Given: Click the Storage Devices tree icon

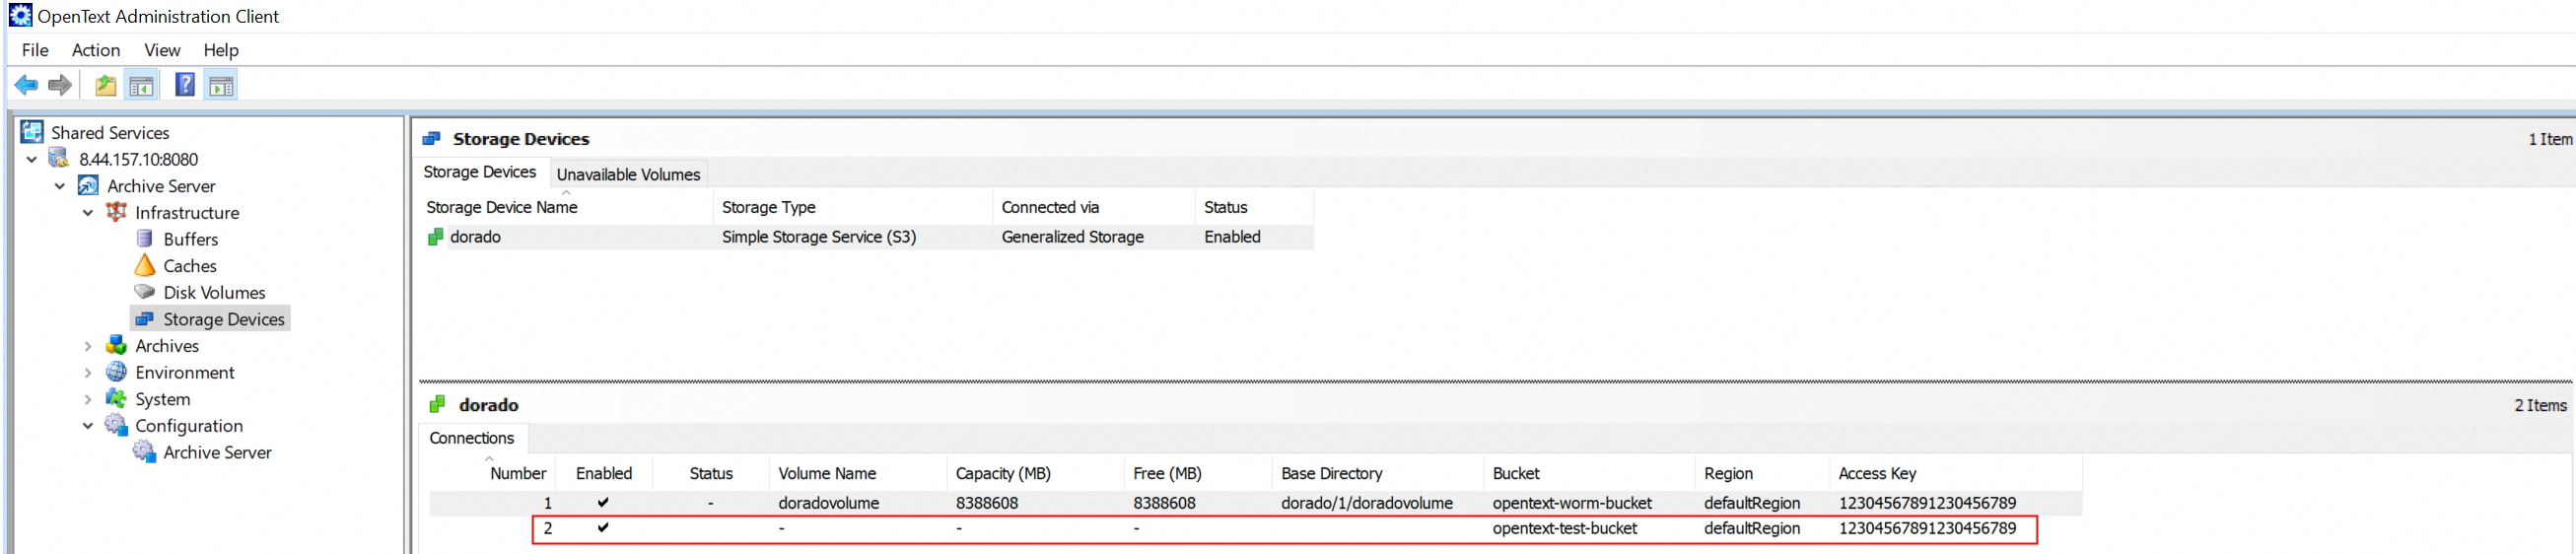Looking at the screenshot, I should pyautogui.click(x=145, y=319).
